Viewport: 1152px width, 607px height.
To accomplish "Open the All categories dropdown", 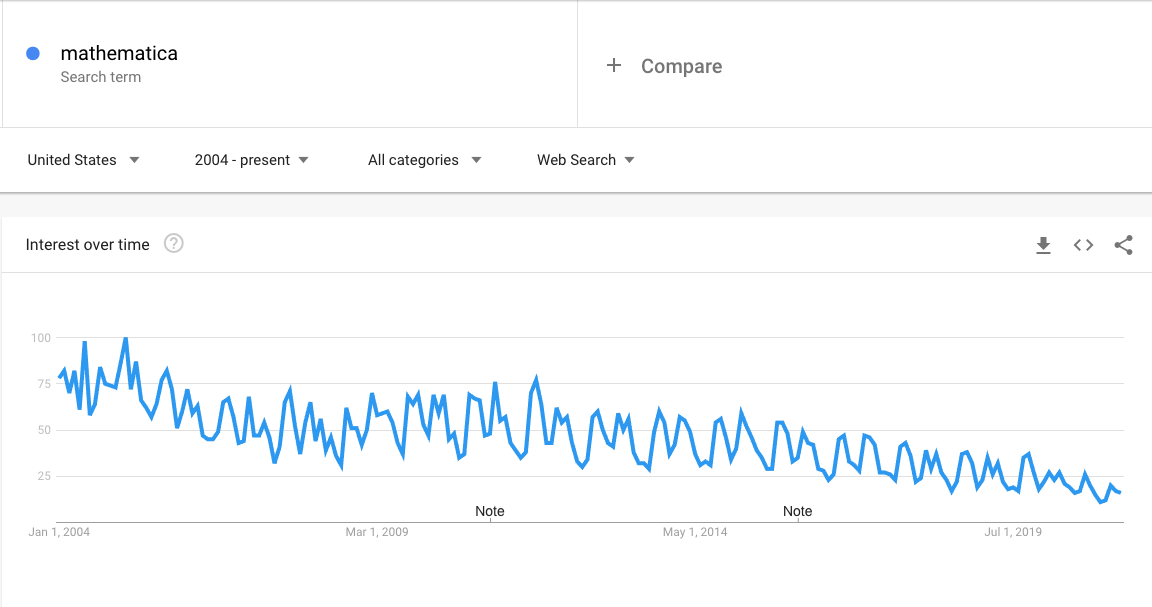I will point(425,160).
